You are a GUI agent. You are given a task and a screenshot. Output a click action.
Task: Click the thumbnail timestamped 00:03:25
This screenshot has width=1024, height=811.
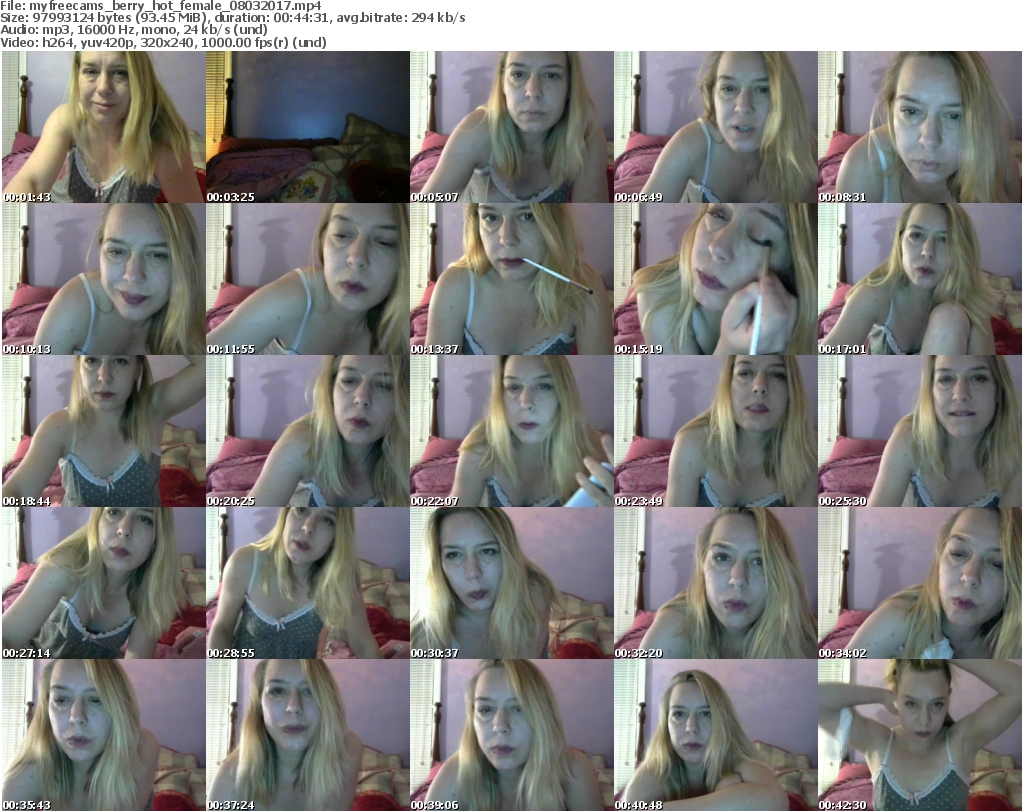pyautogui.click(x=308, y=127)
